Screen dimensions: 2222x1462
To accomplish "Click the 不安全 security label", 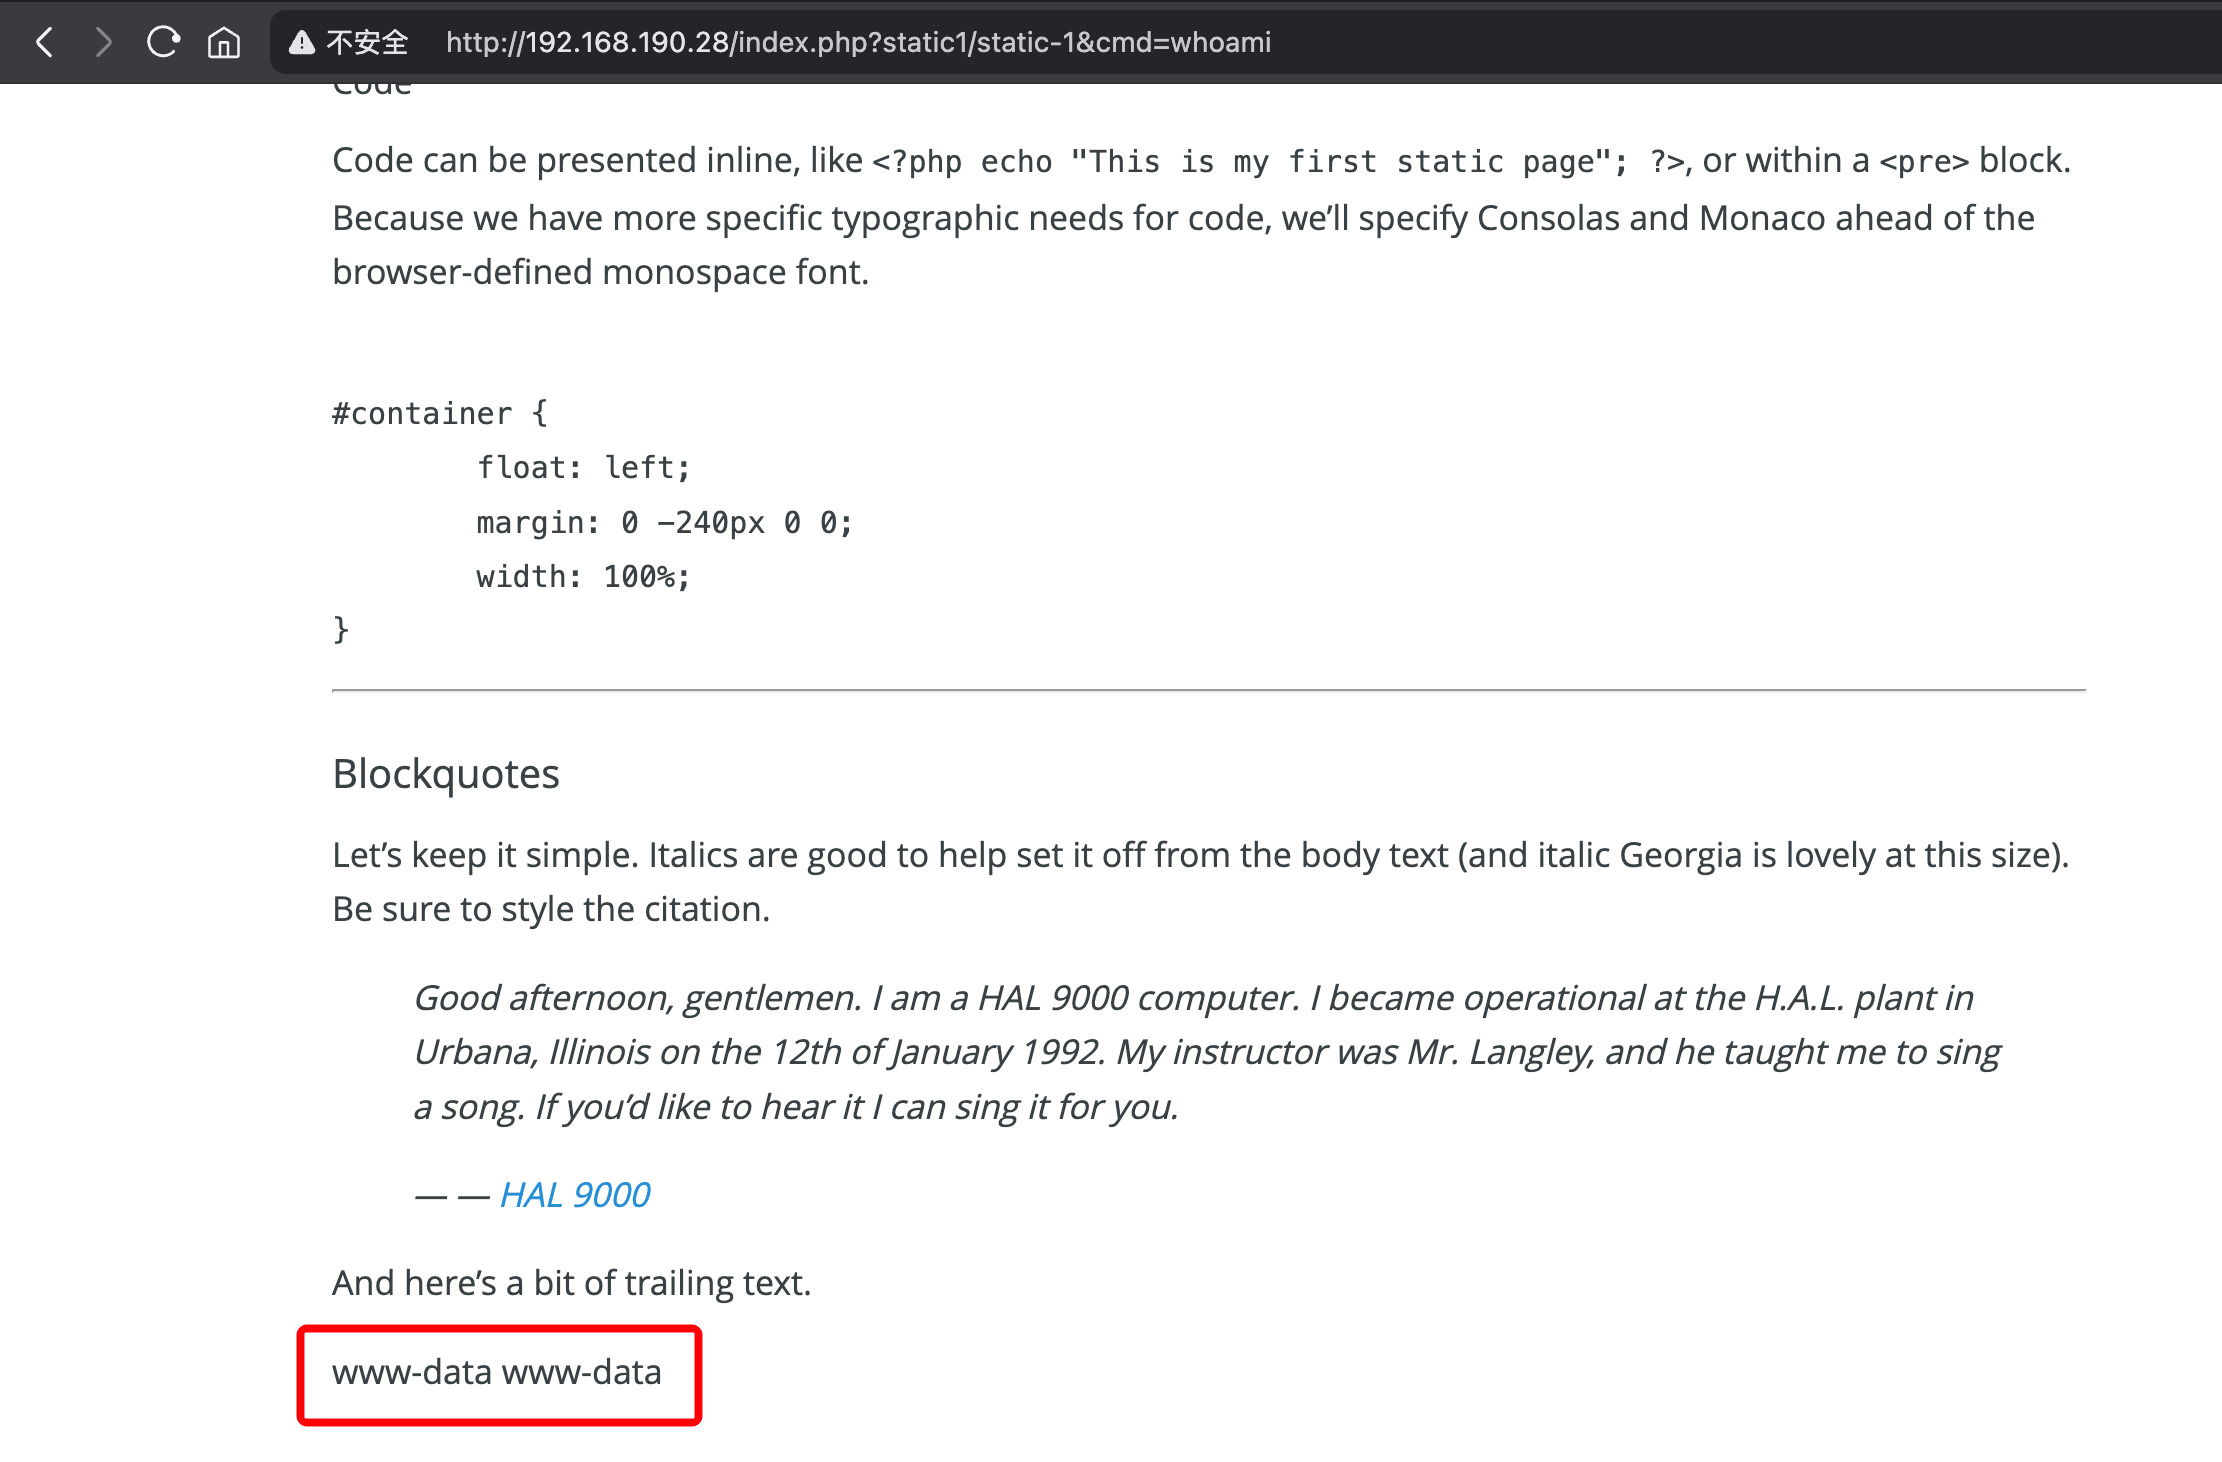I will coord(367,42).
